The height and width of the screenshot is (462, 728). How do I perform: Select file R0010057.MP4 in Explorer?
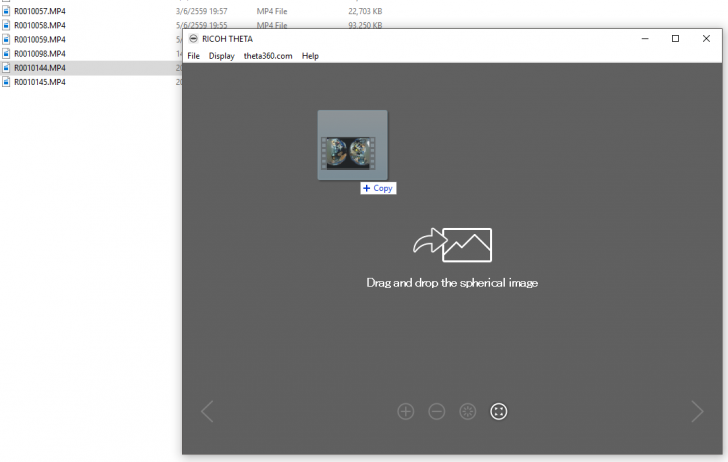click(40, 11)
